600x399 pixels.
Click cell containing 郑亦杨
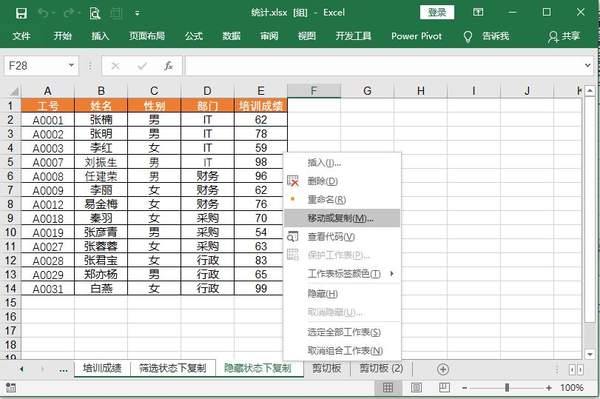101,274
